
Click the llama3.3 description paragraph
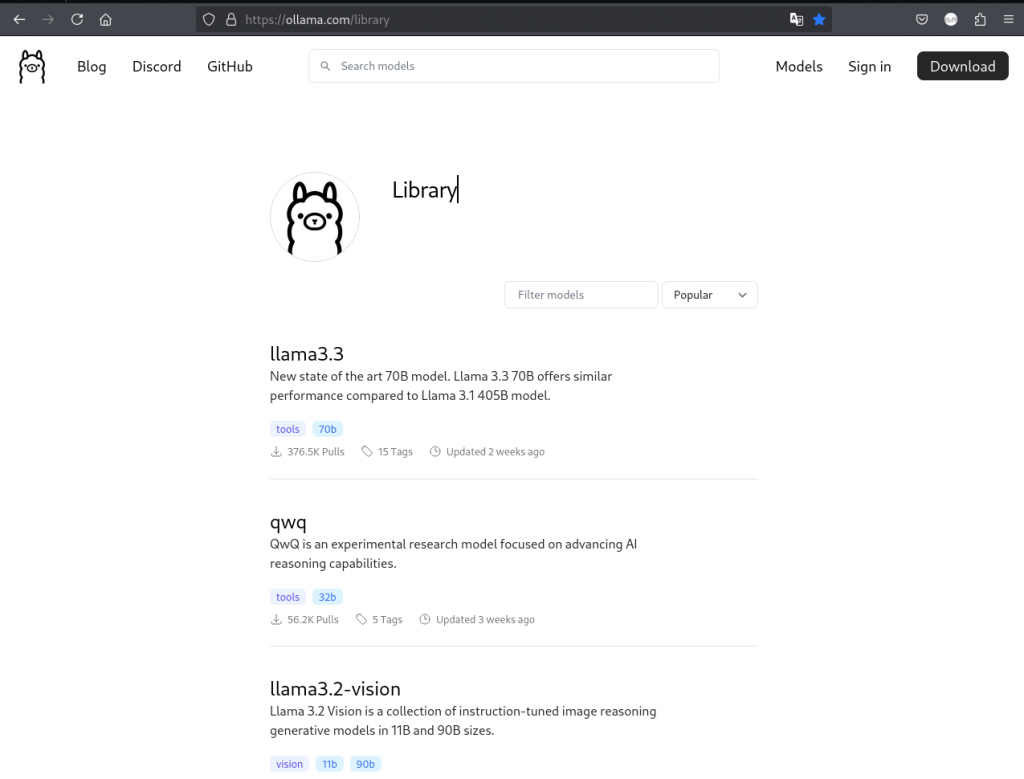point(441,386)
